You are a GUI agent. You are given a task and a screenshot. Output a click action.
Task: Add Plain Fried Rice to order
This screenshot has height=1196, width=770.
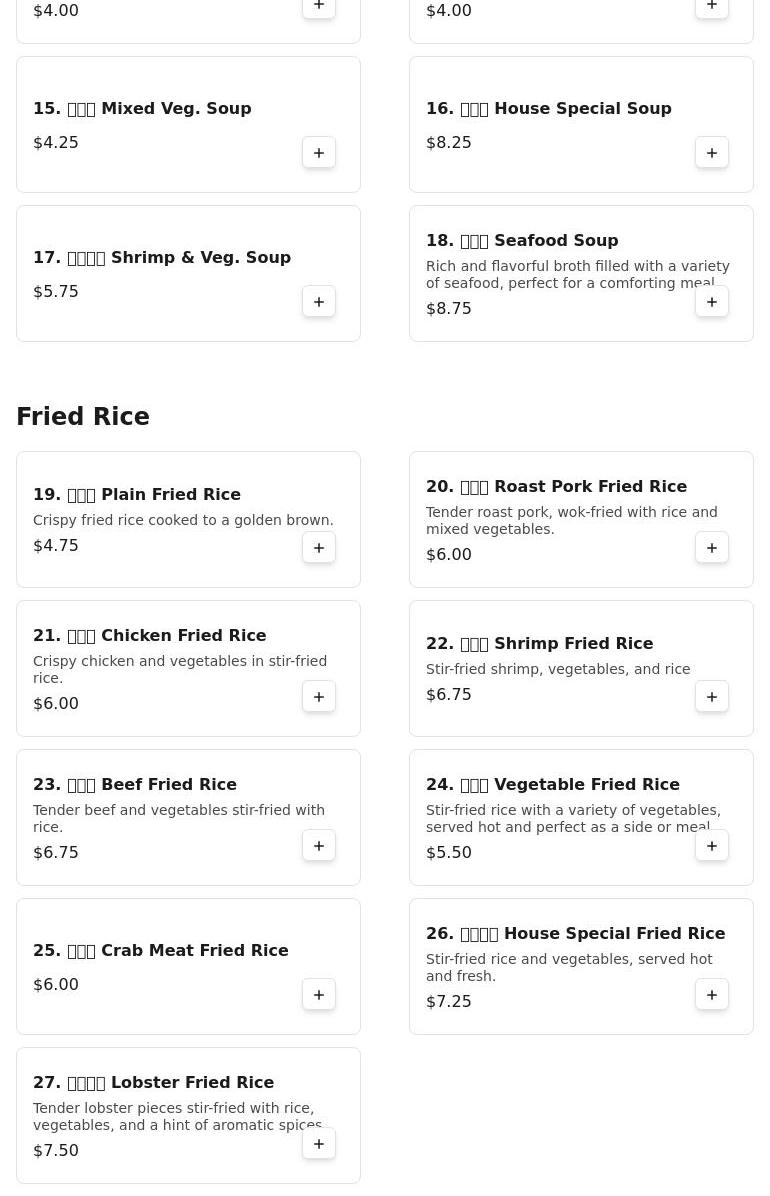[319, 548]
